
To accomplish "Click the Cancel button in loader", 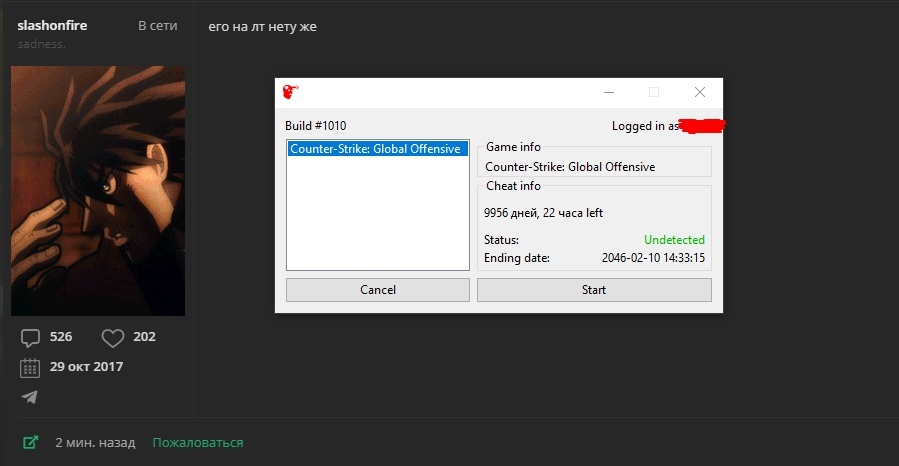I will [x=378, y=290].
